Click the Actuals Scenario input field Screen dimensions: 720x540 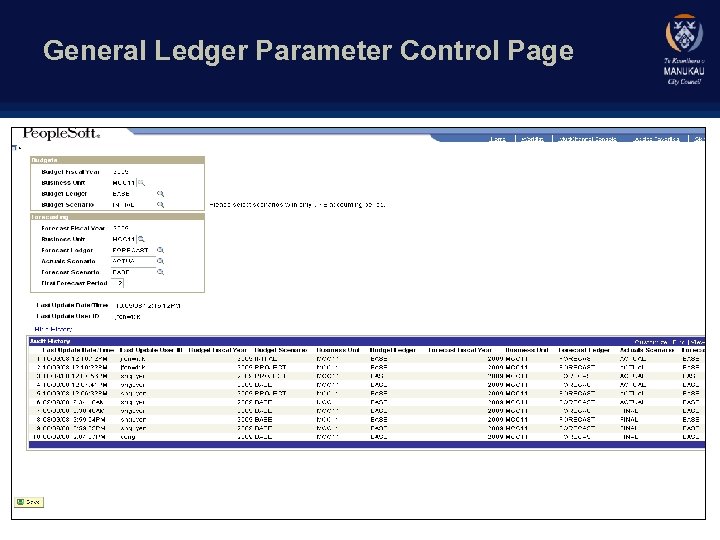(x=133, y=261)
